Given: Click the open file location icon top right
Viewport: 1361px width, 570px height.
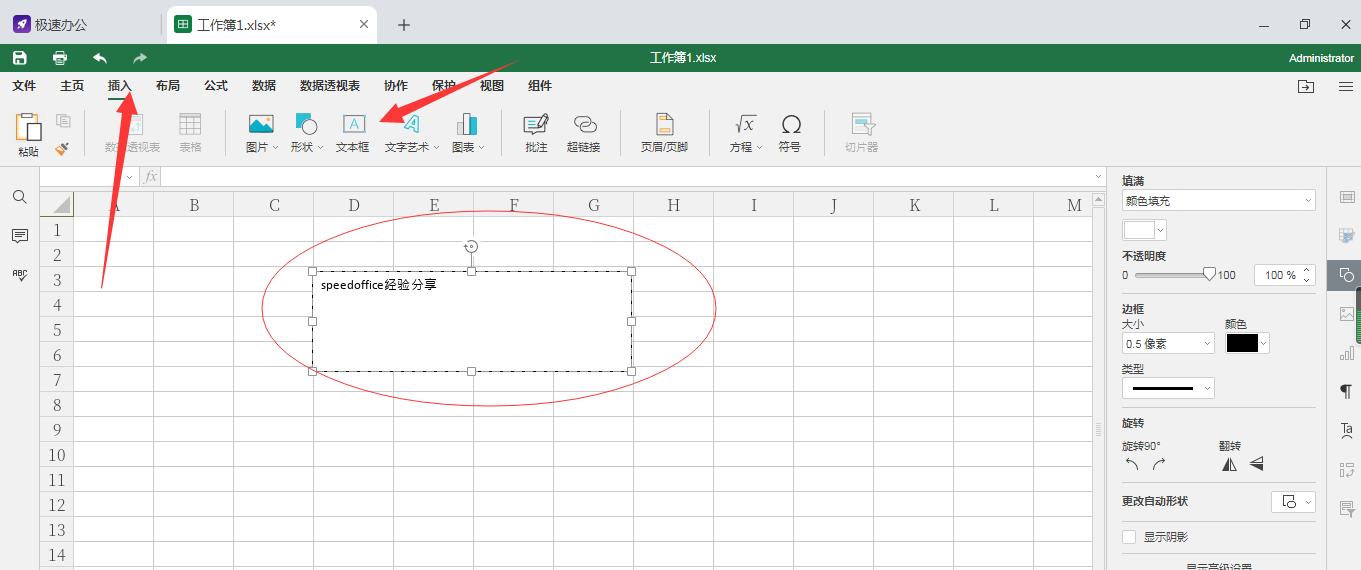Looking at the screenshot, I should point(1306,87).
